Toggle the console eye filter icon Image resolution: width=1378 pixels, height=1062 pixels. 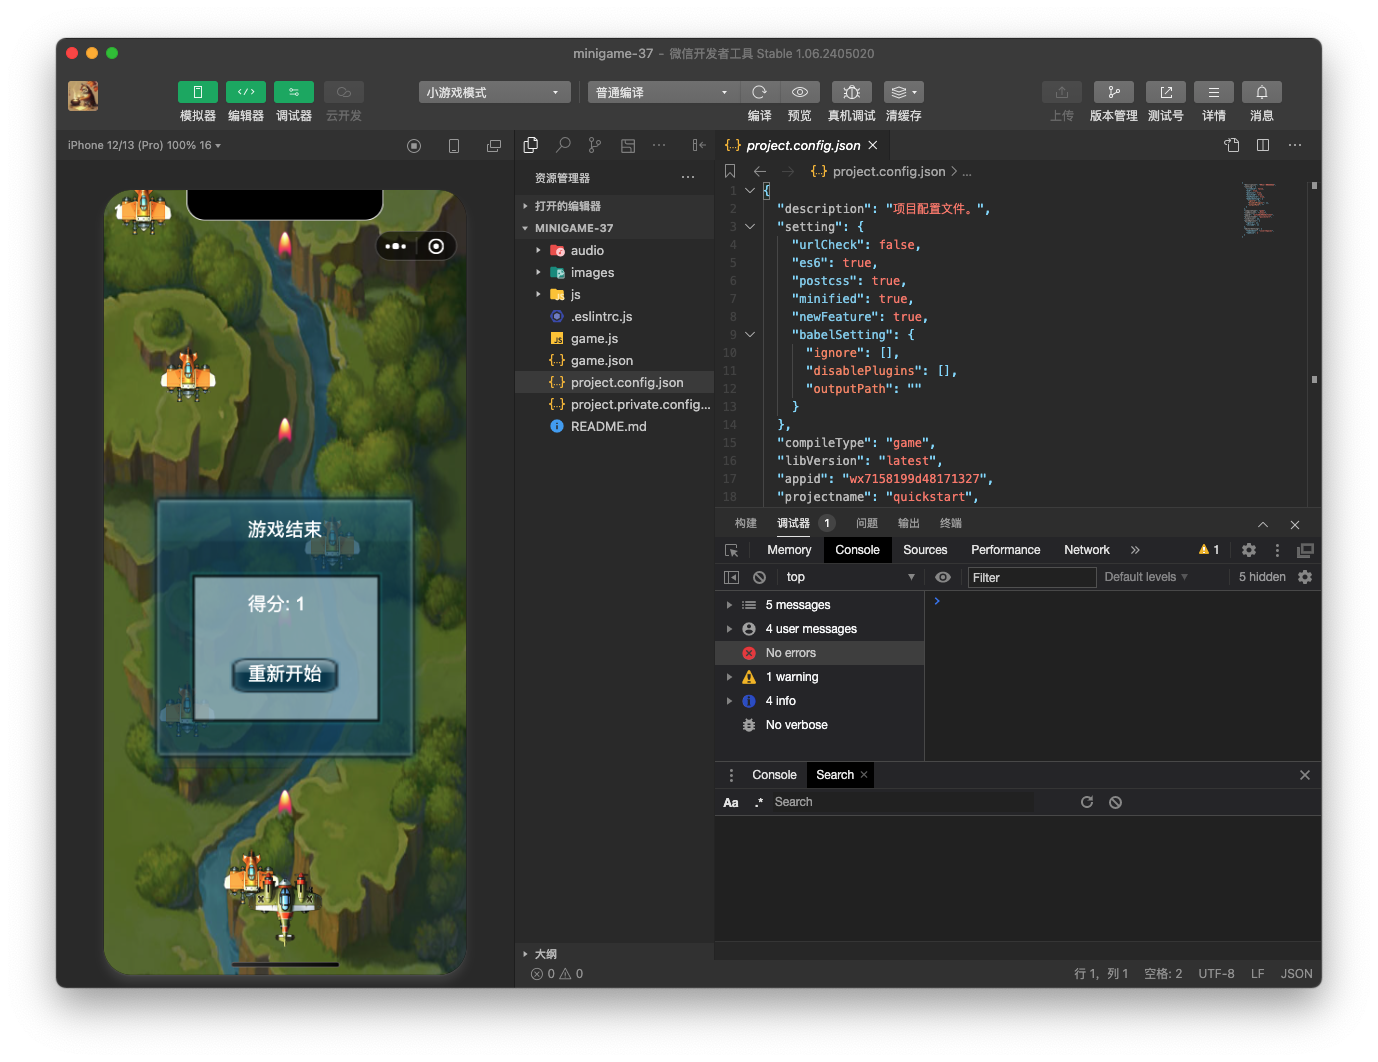[x=942, y=576]
